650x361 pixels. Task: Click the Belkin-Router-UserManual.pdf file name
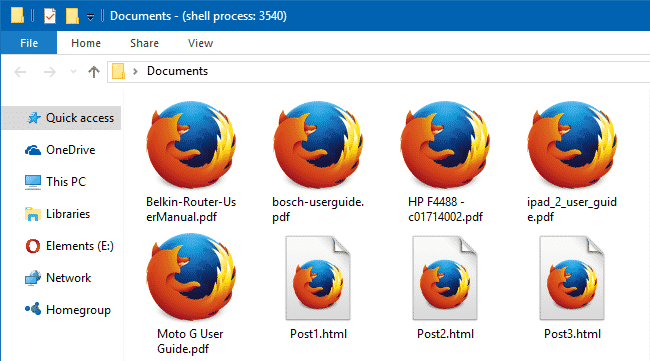(x=191, y=209)
